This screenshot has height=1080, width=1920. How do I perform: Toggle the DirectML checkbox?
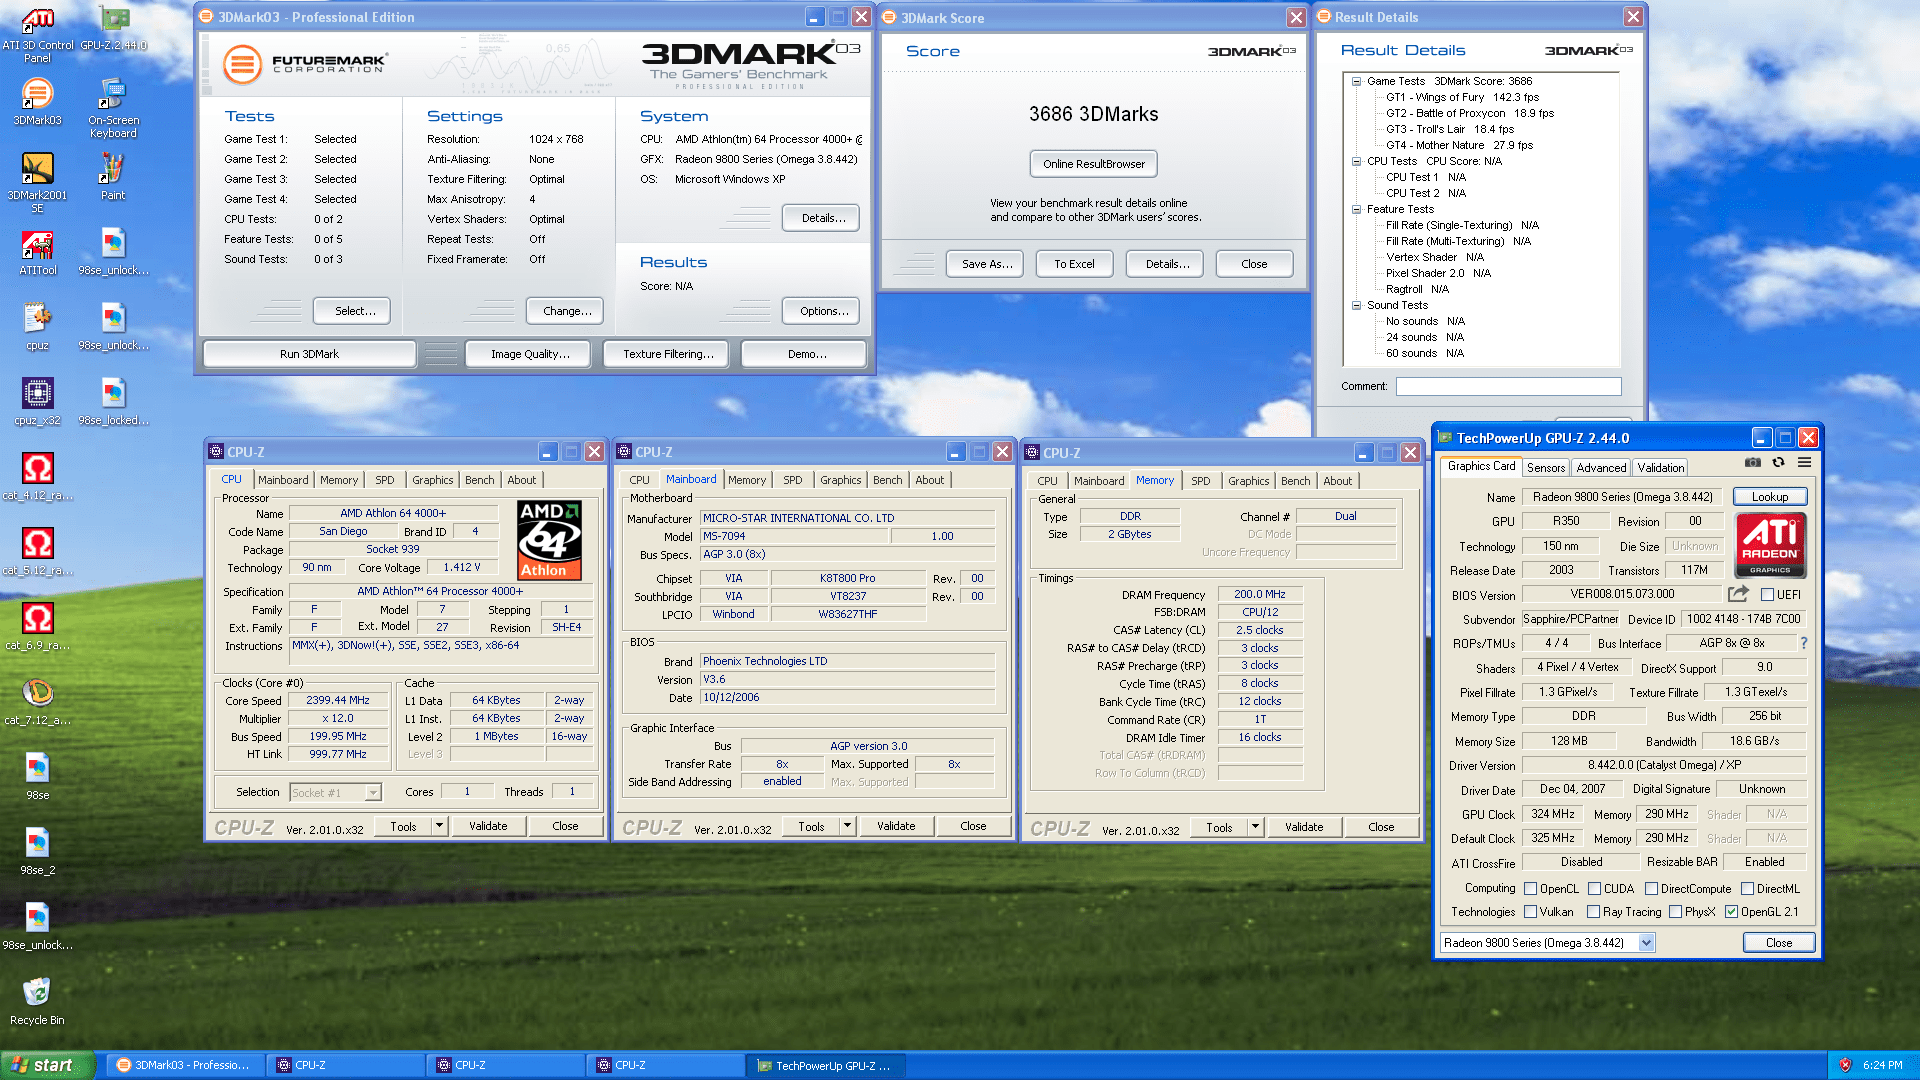pyautogui.click(x=1747, y=889)
